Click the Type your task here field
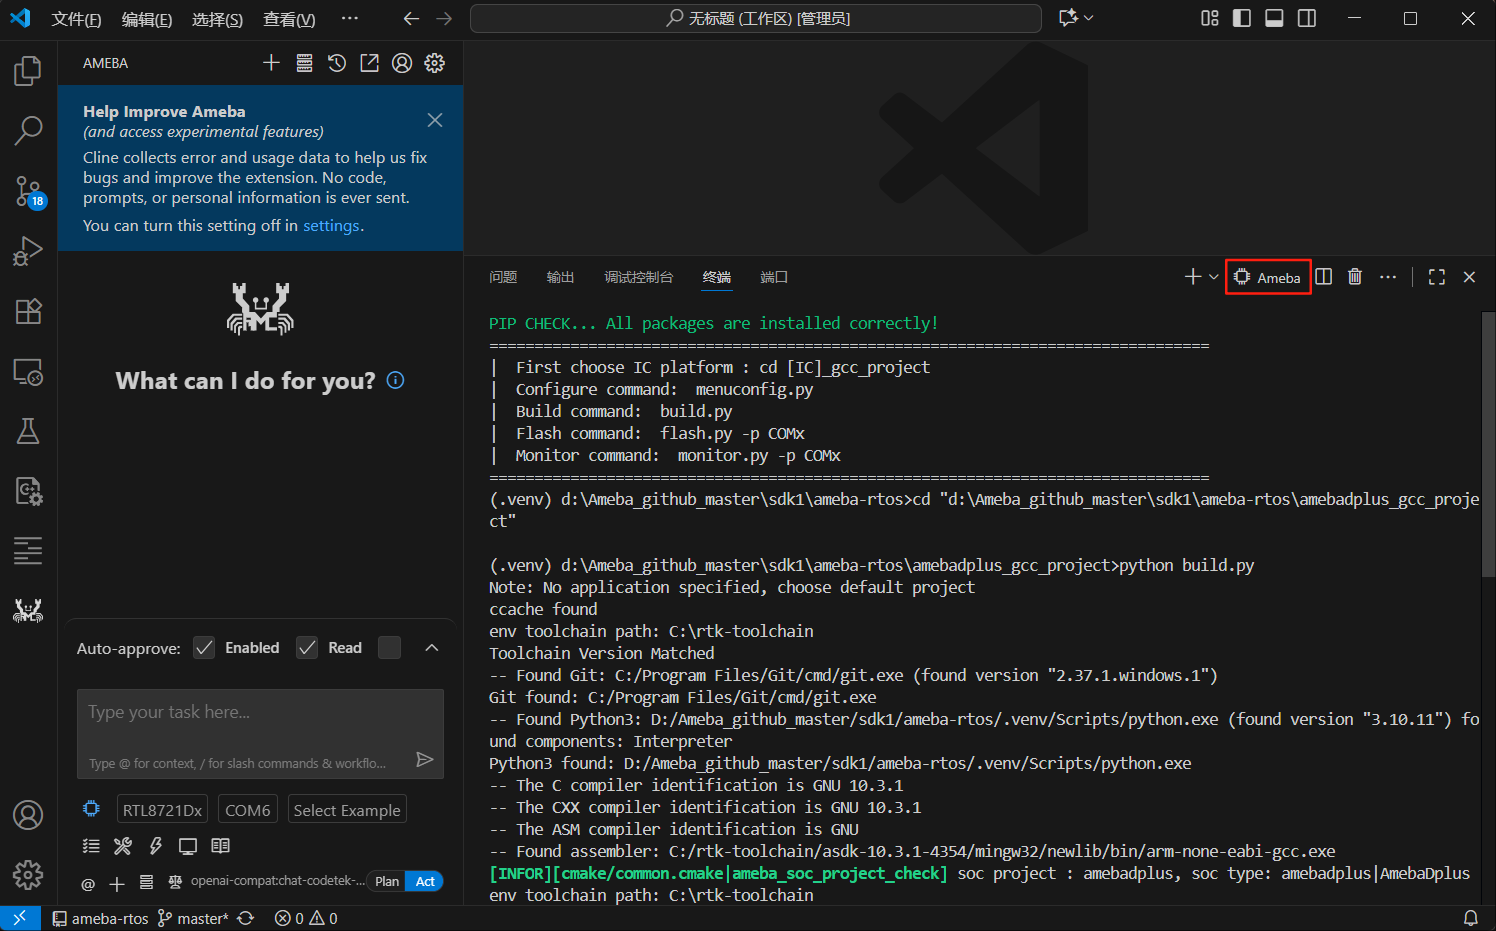1496x931 pixels. pos(260,713)
